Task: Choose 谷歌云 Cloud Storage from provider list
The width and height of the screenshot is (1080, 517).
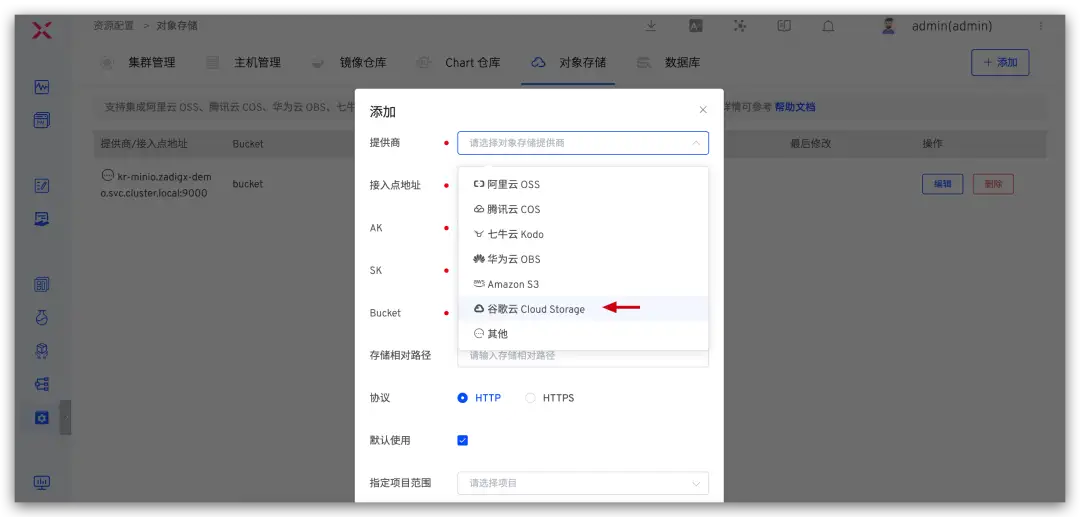Action: click(x=583, y=309)
